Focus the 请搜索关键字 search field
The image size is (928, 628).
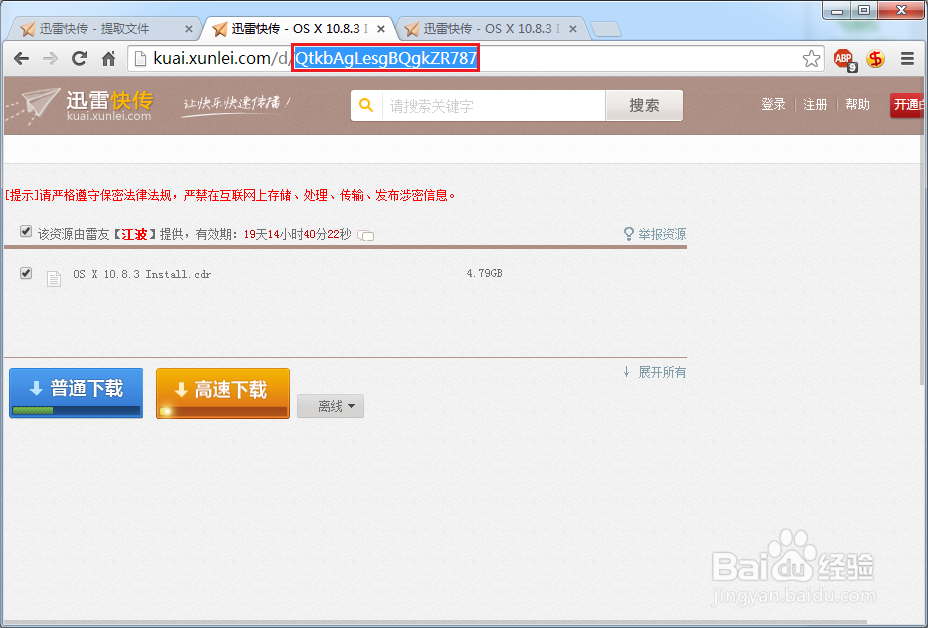[x=494, y=105]
